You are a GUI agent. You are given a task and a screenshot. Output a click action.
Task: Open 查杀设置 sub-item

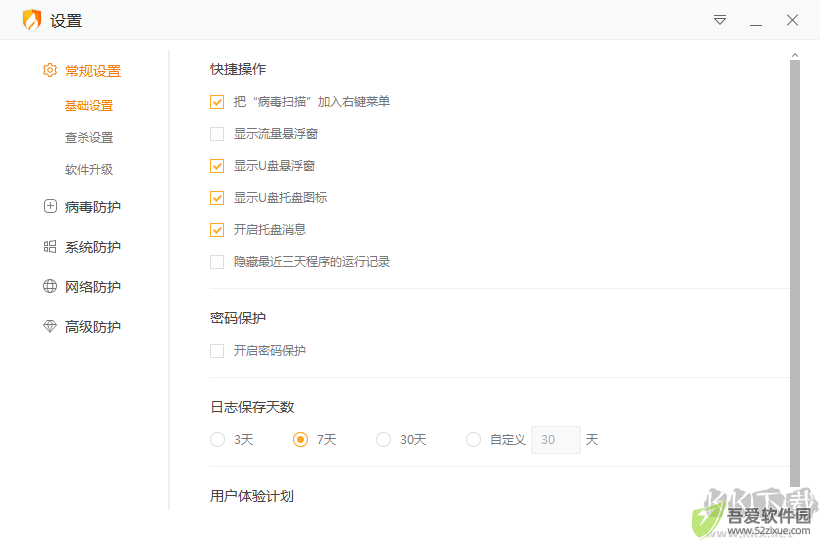pyautogui.click(x=89, y=137)
